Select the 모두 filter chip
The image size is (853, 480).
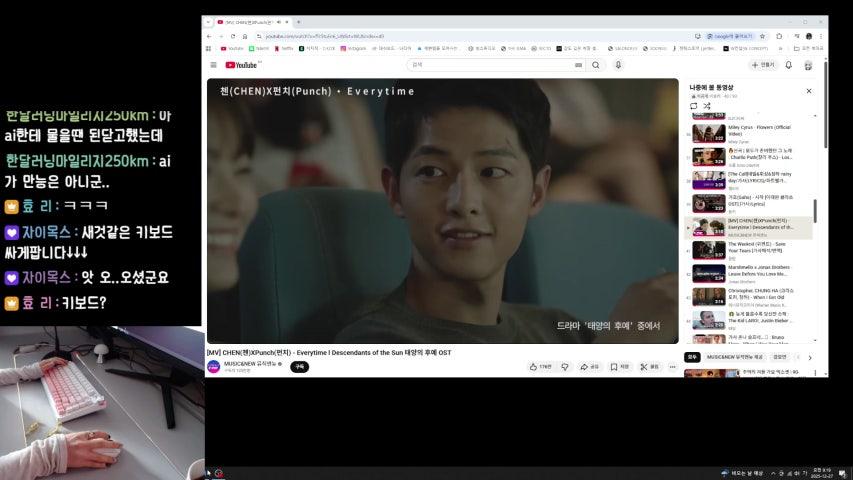pyautogui.click(x=692, y=357)
